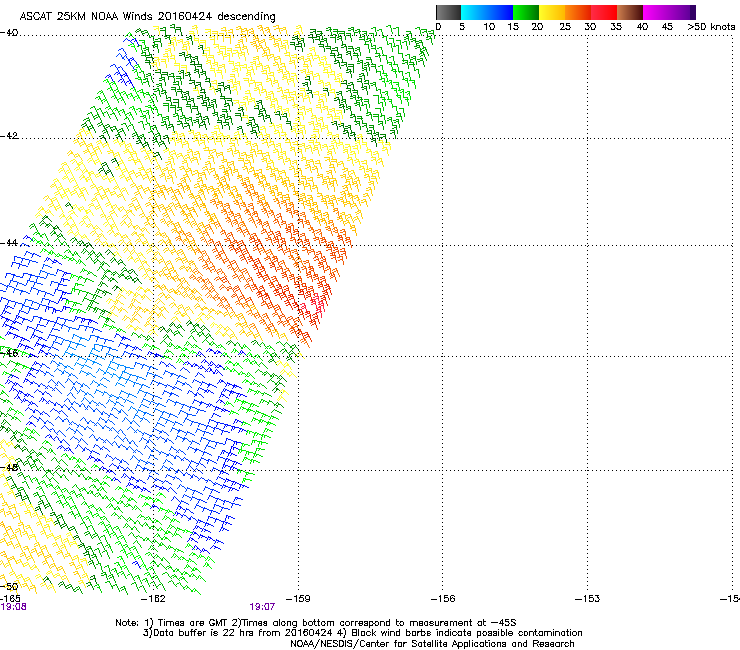Image resolution: width=740 pixels, height=650 pixels.
Task: Click the '-159' longitude label
Action: pos(298,599)
